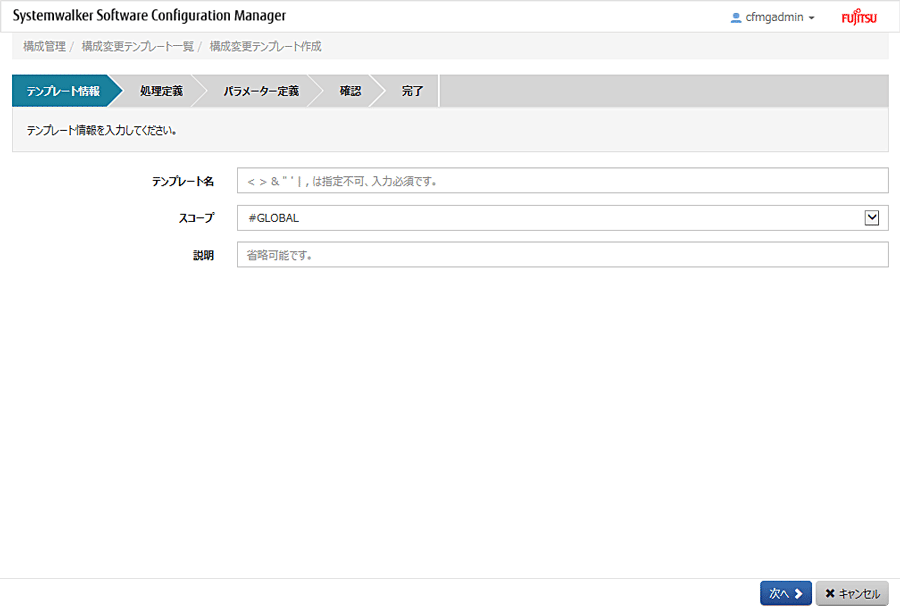Click the Fujitsu logo

pyautogui.click(x=859, y=17)
